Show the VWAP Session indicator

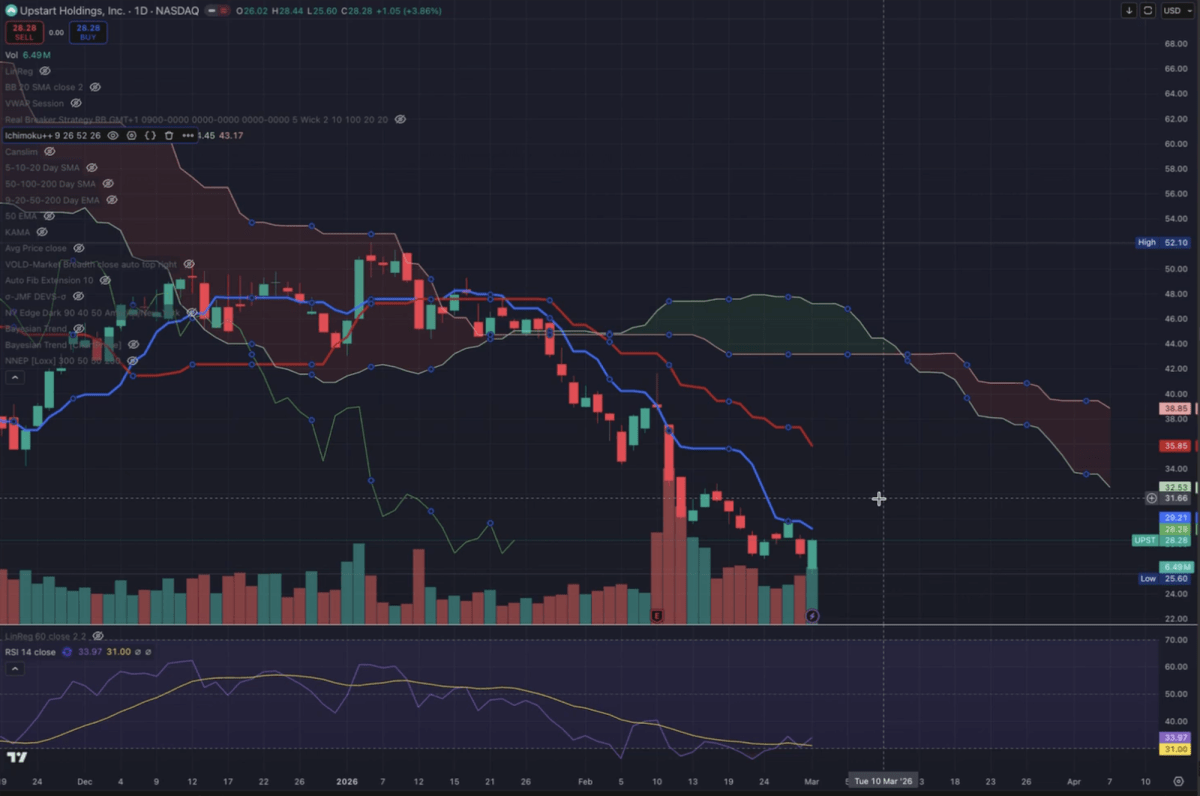coord(76,103)
